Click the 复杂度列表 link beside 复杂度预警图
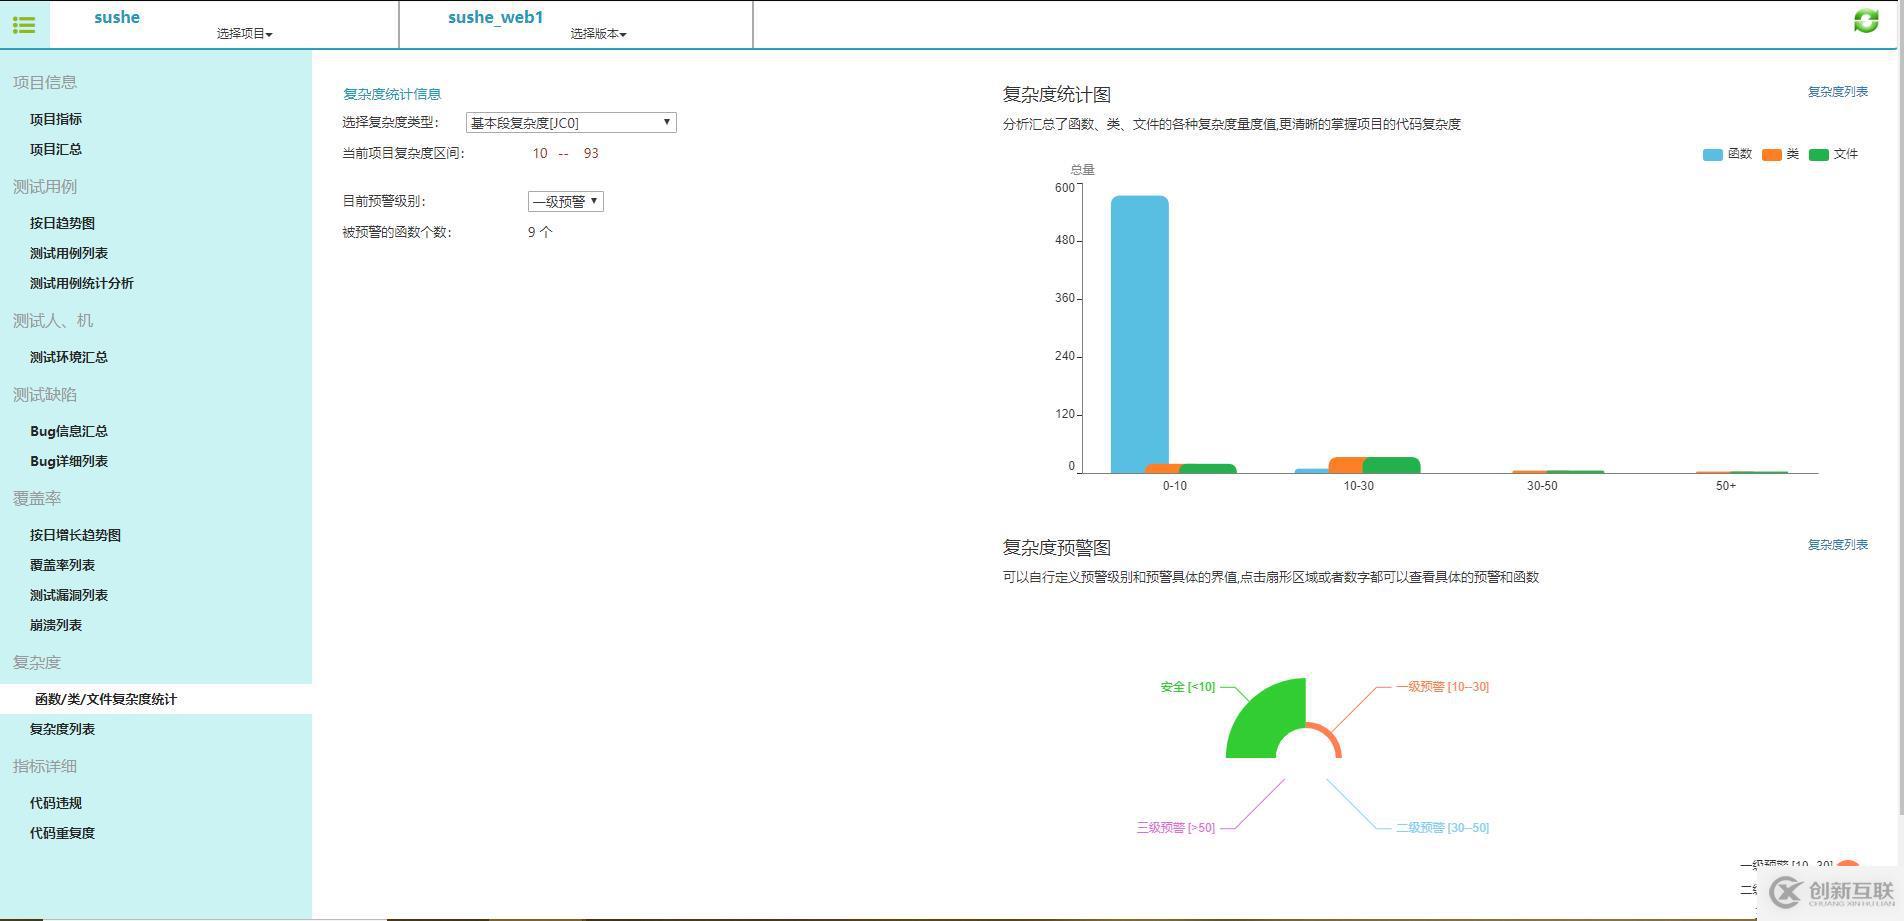The image size is (1904, 921). tap(1837, 544)
